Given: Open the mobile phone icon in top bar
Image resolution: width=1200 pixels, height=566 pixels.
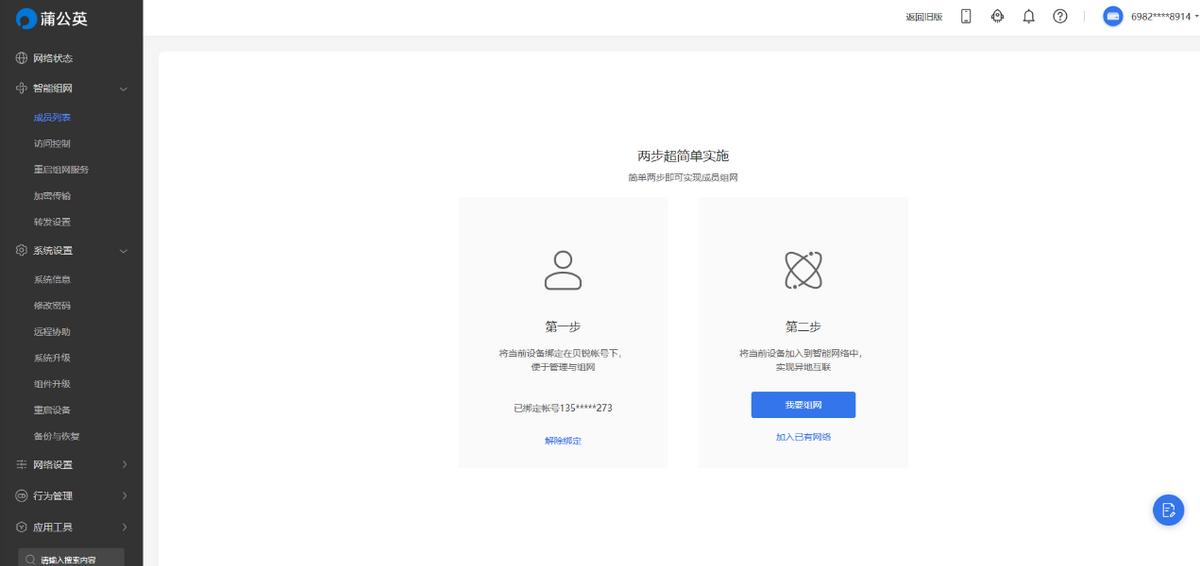Looking at the screenshot, I should click(966, 16).
